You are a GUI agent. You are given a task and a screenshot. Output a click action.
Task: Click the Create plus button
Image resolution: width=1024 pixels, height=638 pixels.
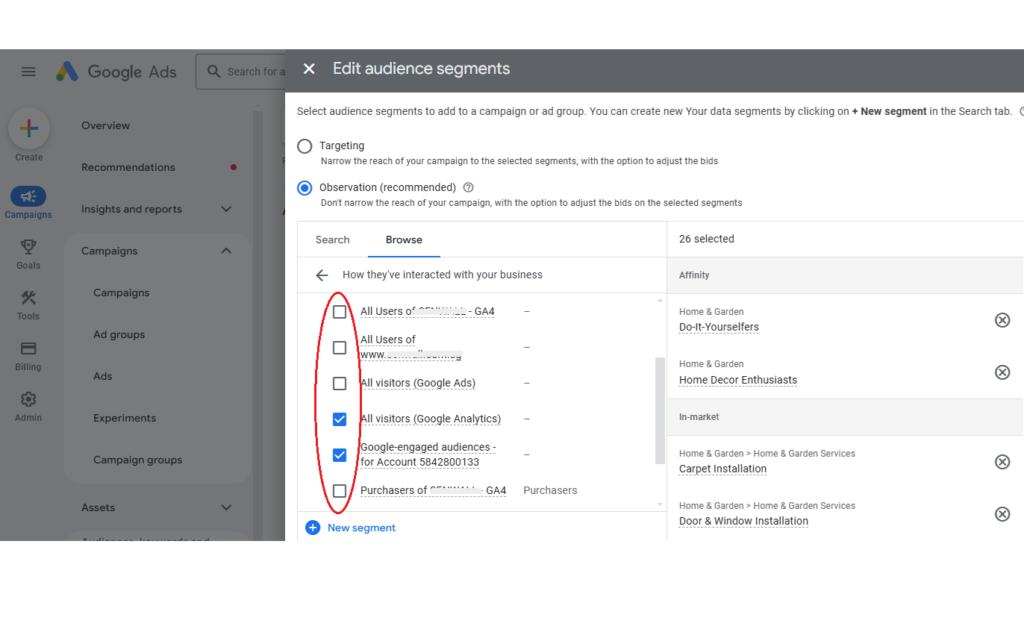29,129
